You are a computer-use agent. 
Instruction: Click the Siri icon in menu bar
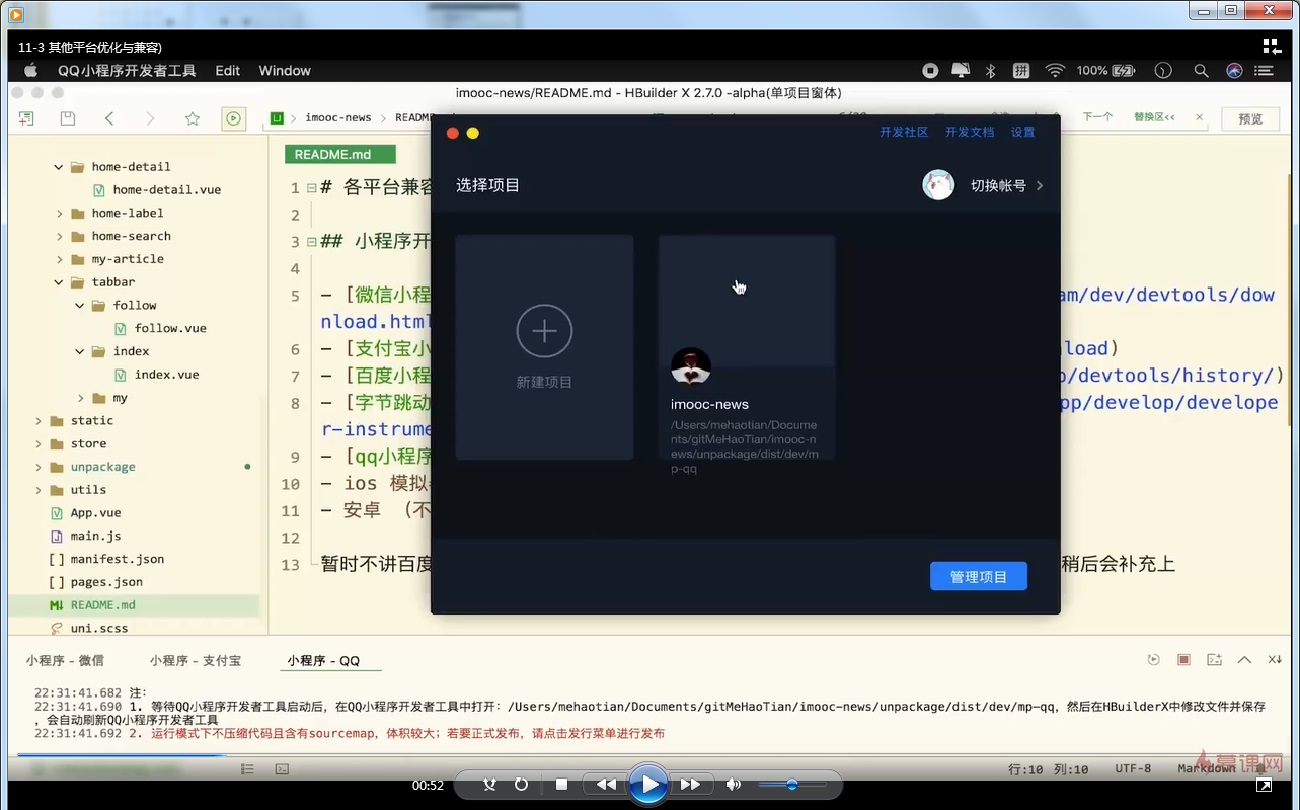(1234, 70)
